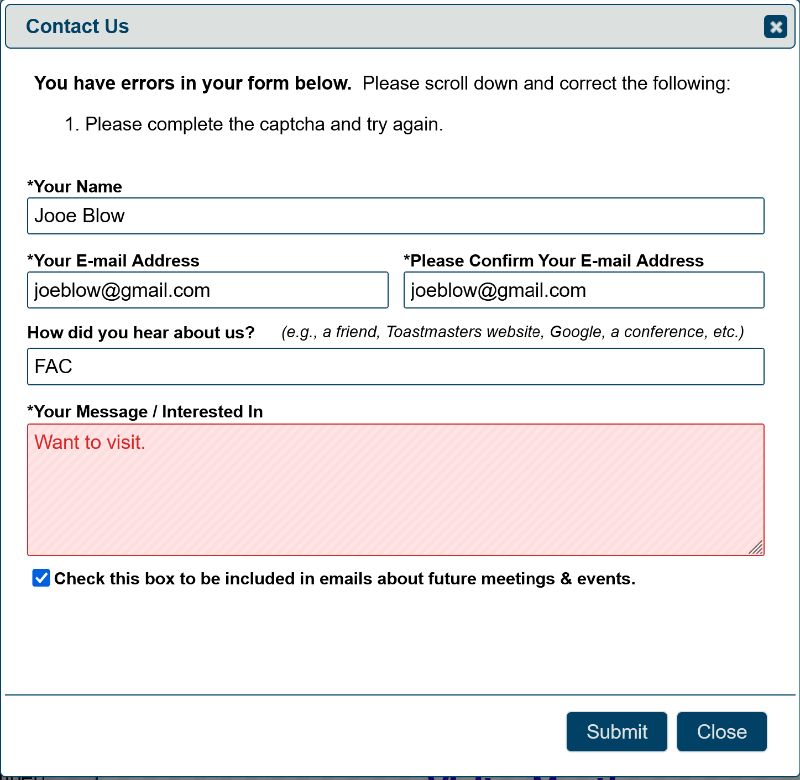Click the Close button at the bottom
800x780 pixels.
coord(721,732)
